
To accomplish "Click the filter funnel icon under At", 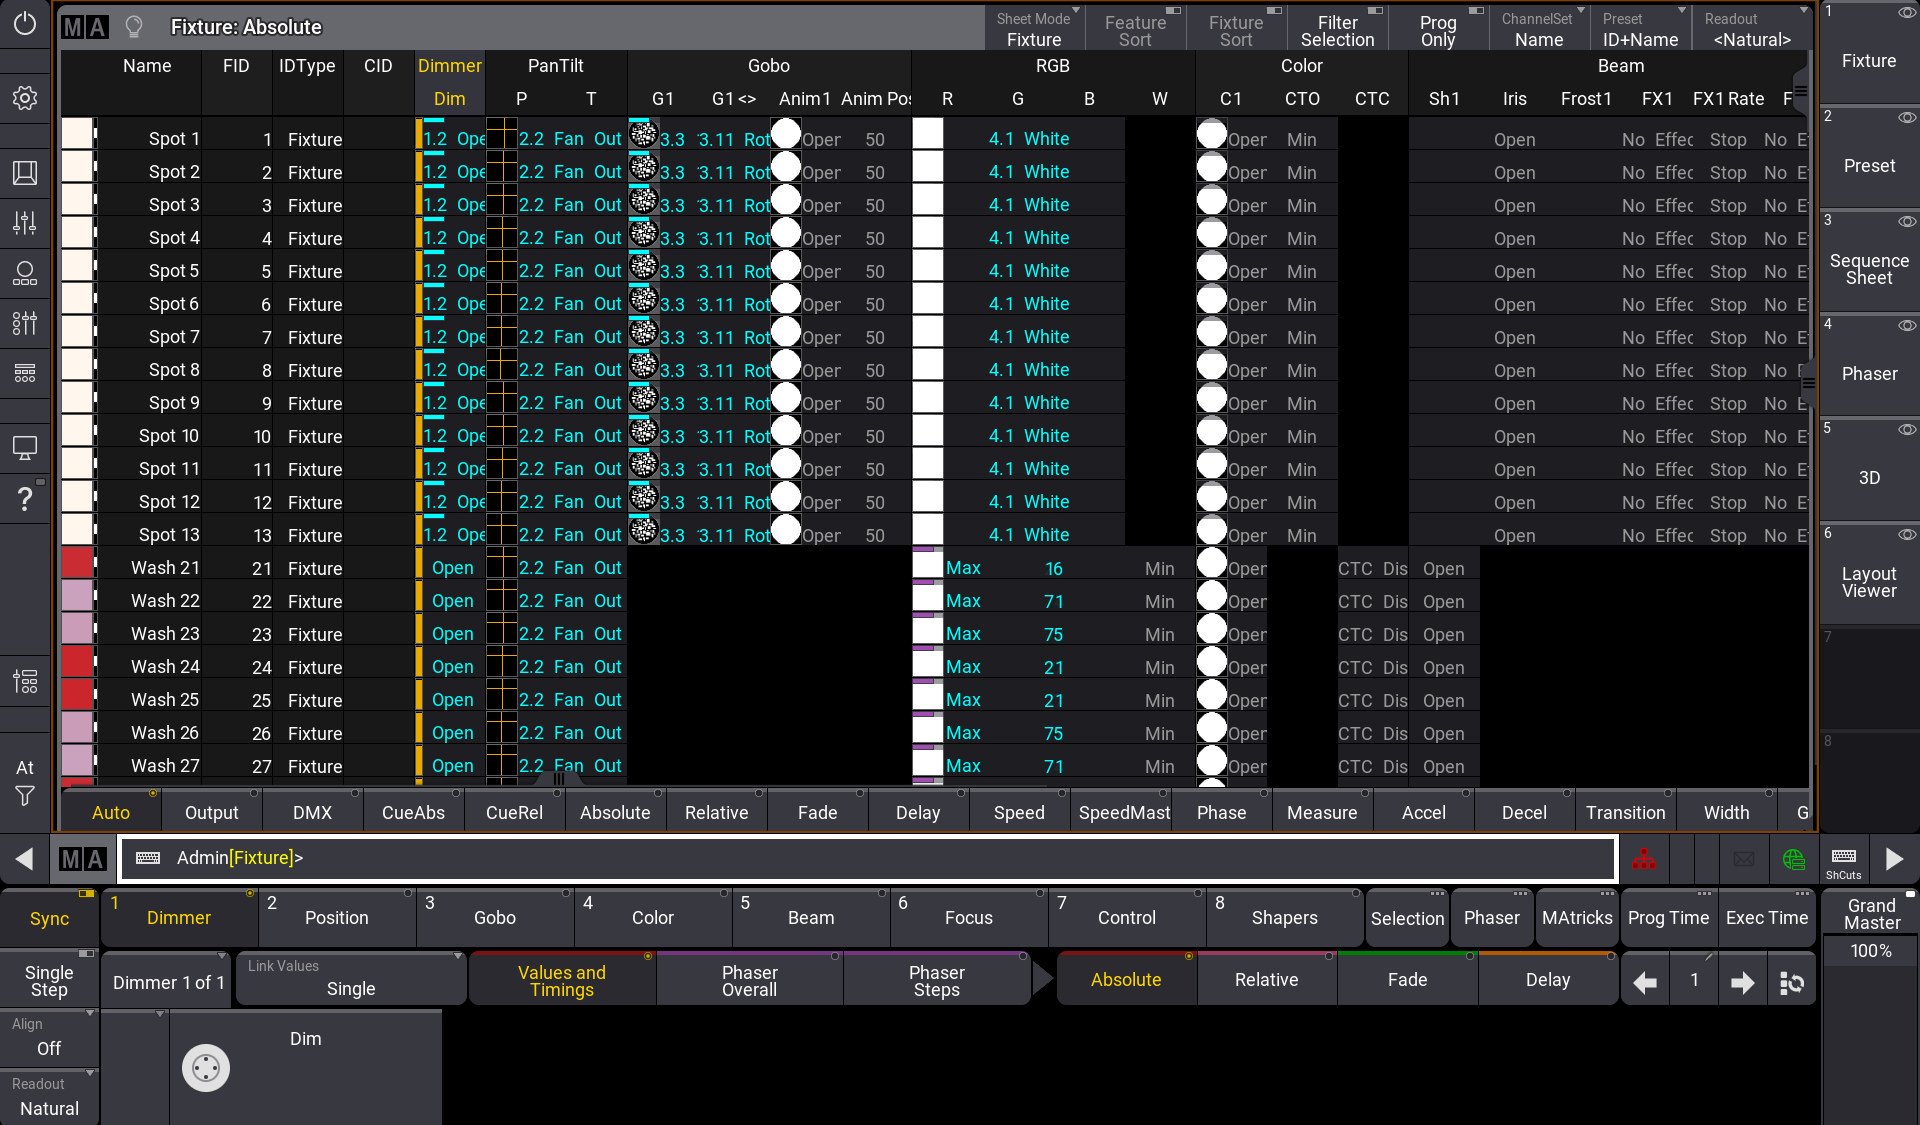I will click(x=25, y=796).
